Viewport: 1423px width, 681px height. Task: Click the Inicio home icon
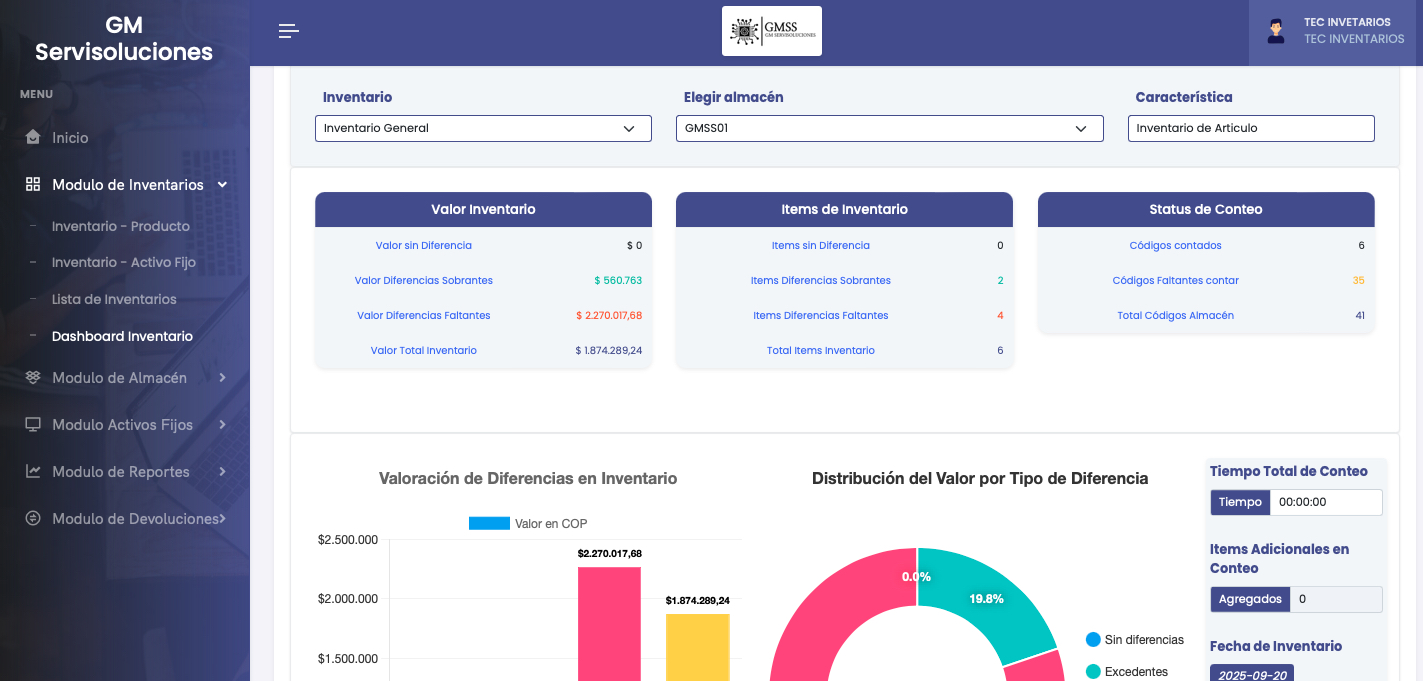[33, 138]
